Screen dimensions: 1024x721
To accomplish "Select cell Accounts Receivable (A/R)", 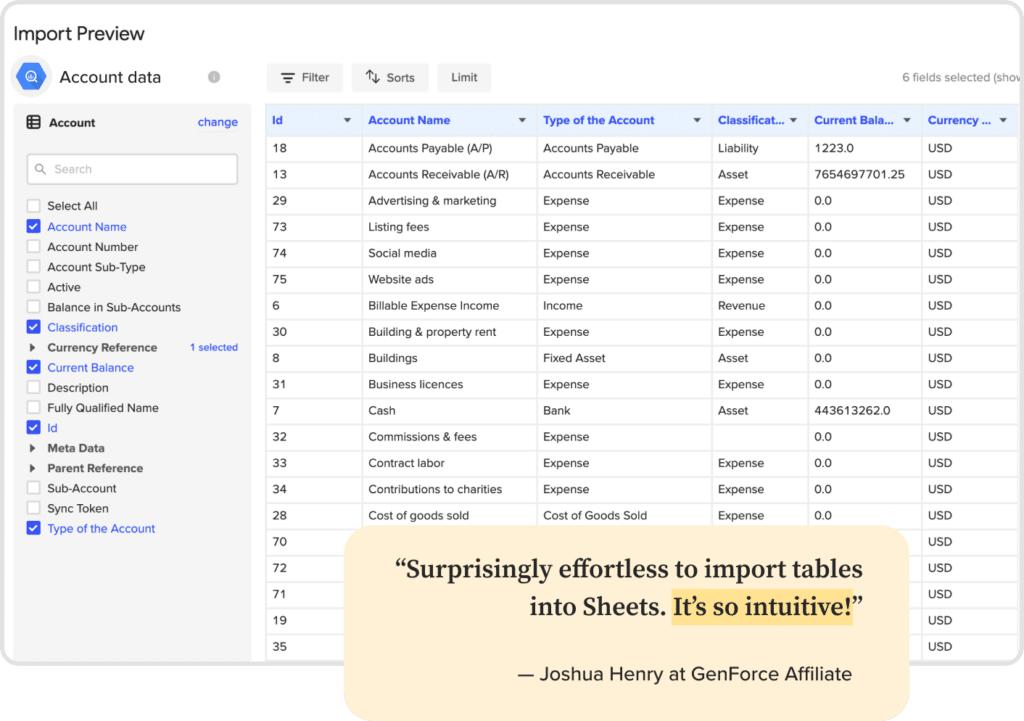I will coord(449,174).
